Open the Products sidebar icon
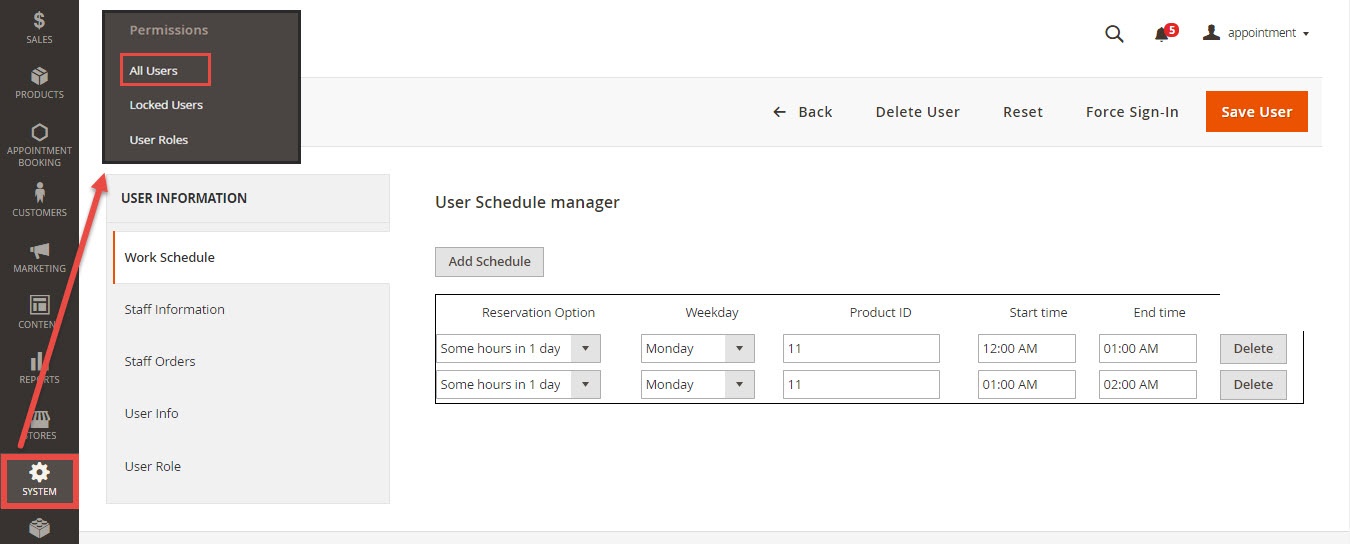This screenshot has height=544, width=1350. click(x=39, y=77)
